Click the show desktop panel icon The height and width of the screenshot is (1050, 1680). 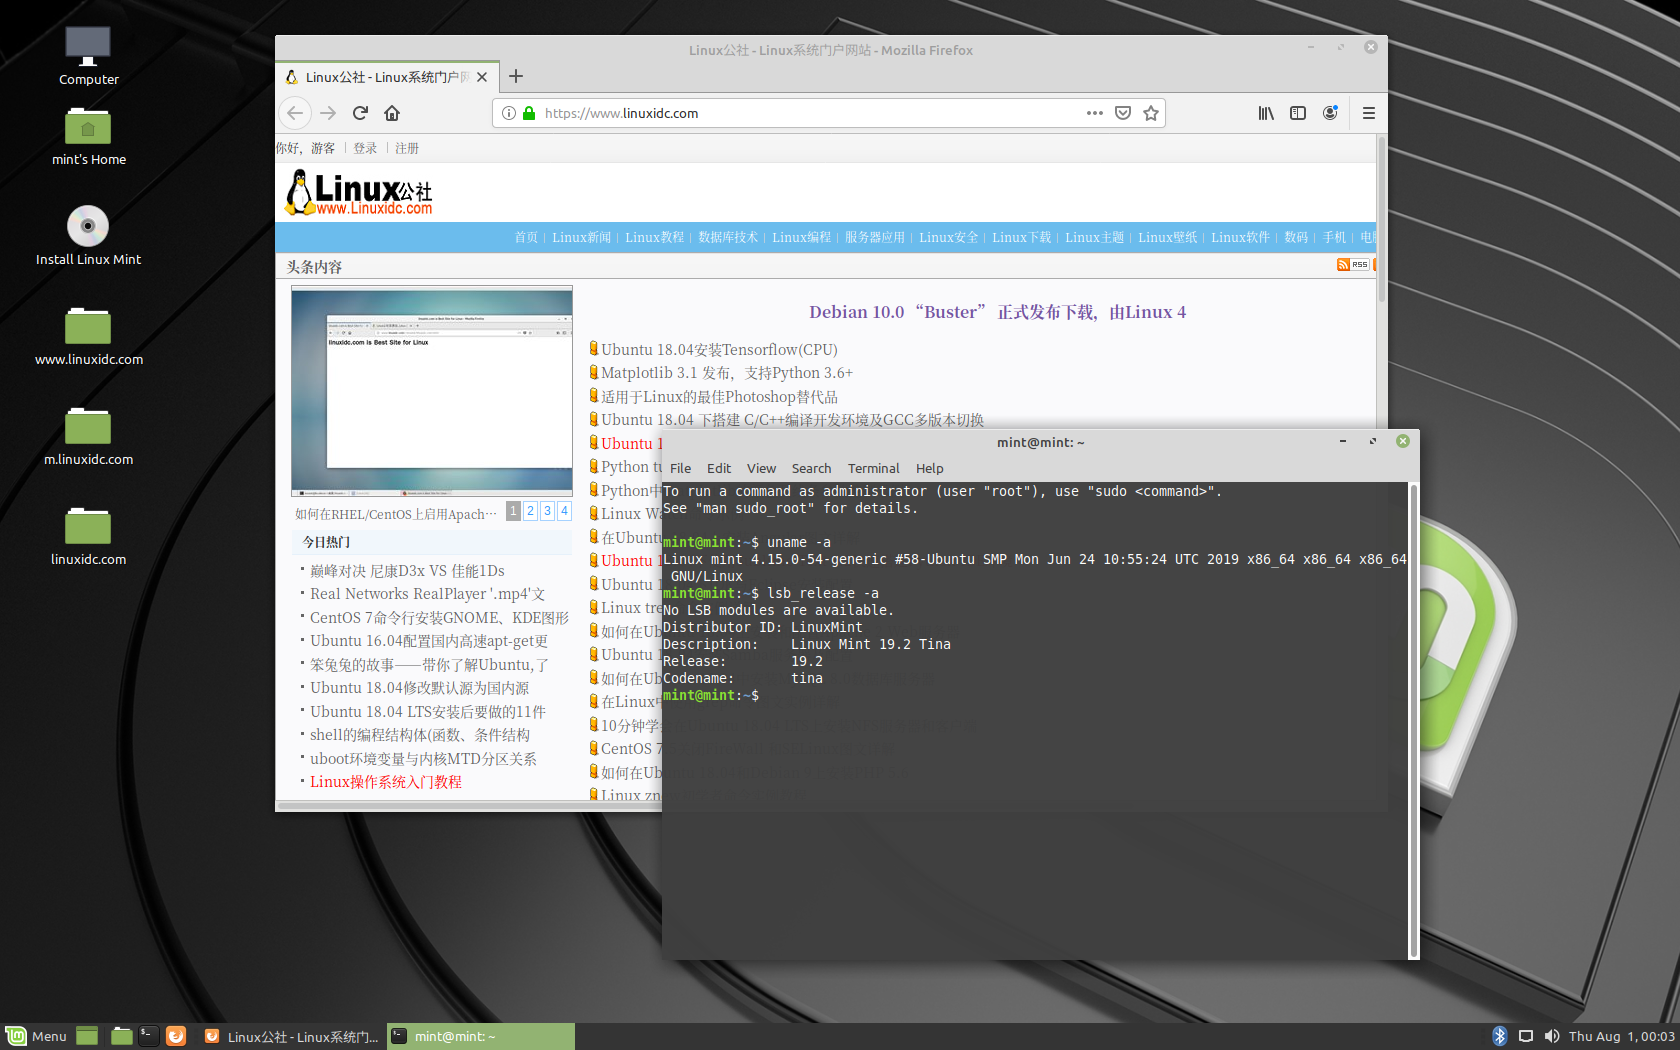click(87, 1036)
